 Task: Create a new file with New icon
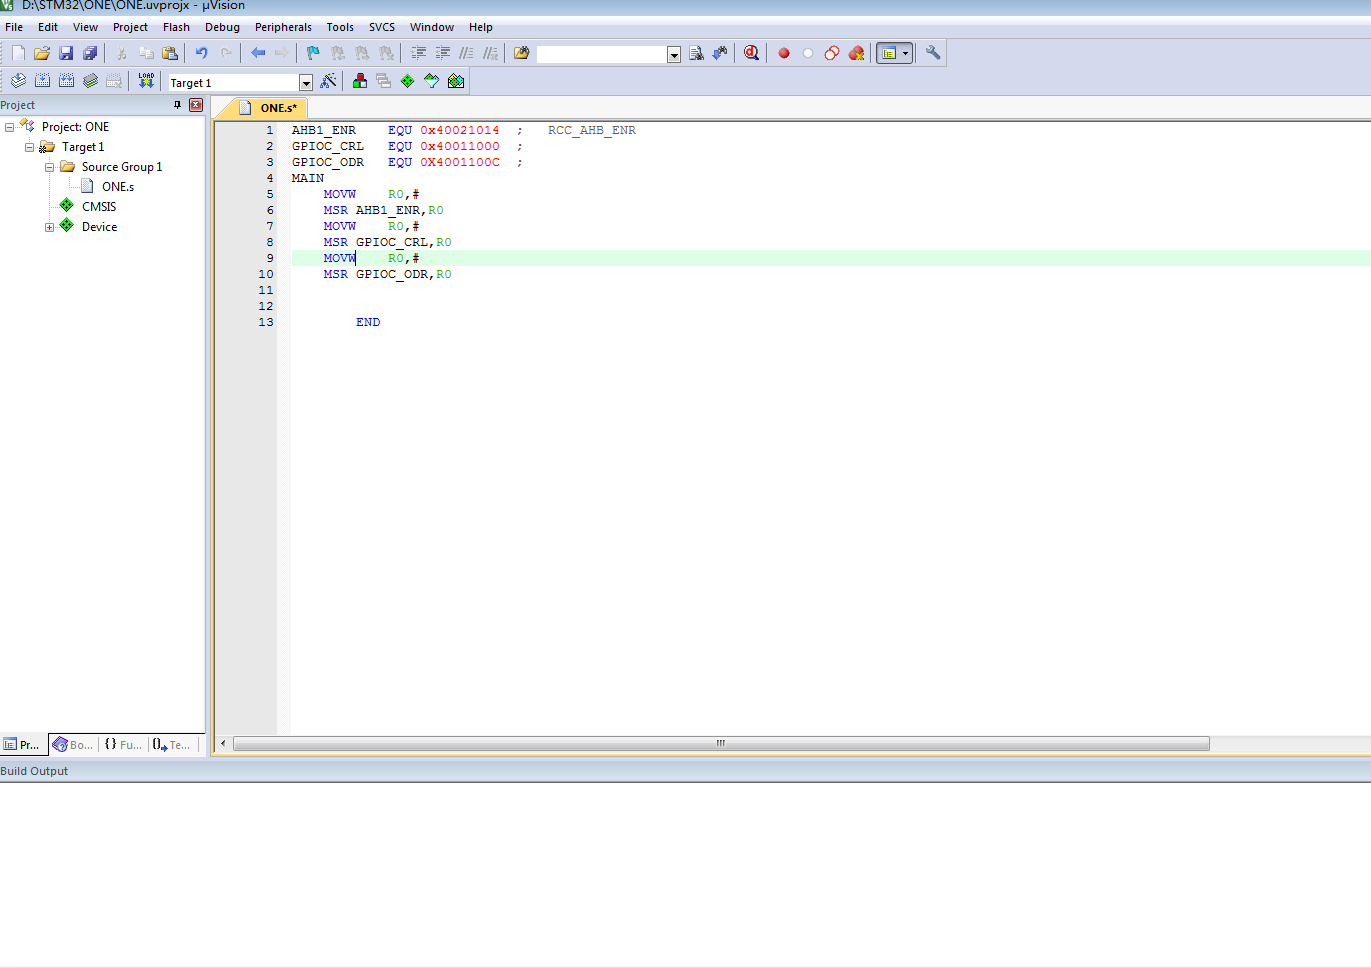click(18, 53)
